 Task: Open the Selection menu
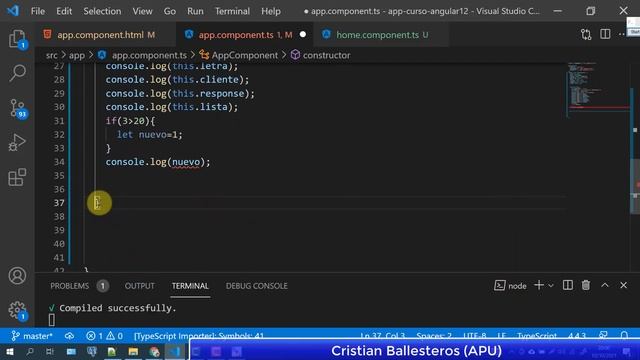pos(102,11)
